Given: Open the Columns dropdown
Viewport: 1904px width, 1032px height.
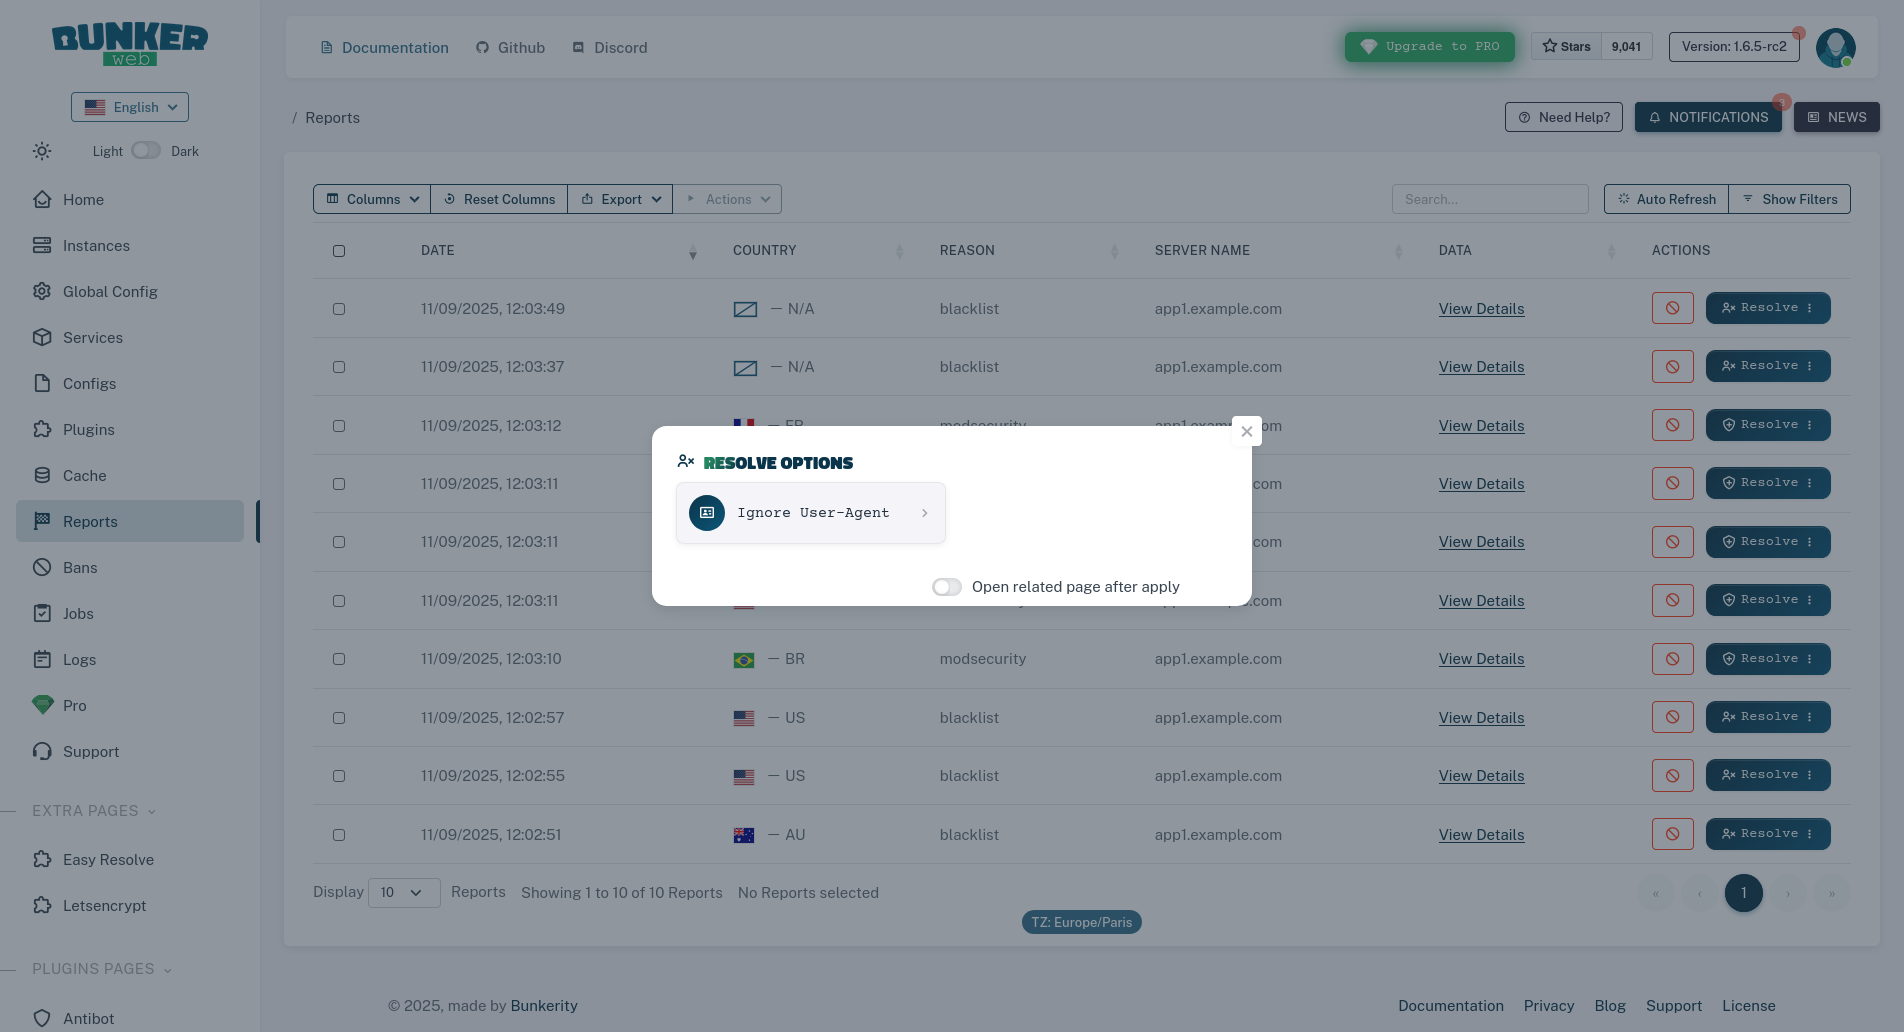Looking at the screenshot, I should click(371, 199).
